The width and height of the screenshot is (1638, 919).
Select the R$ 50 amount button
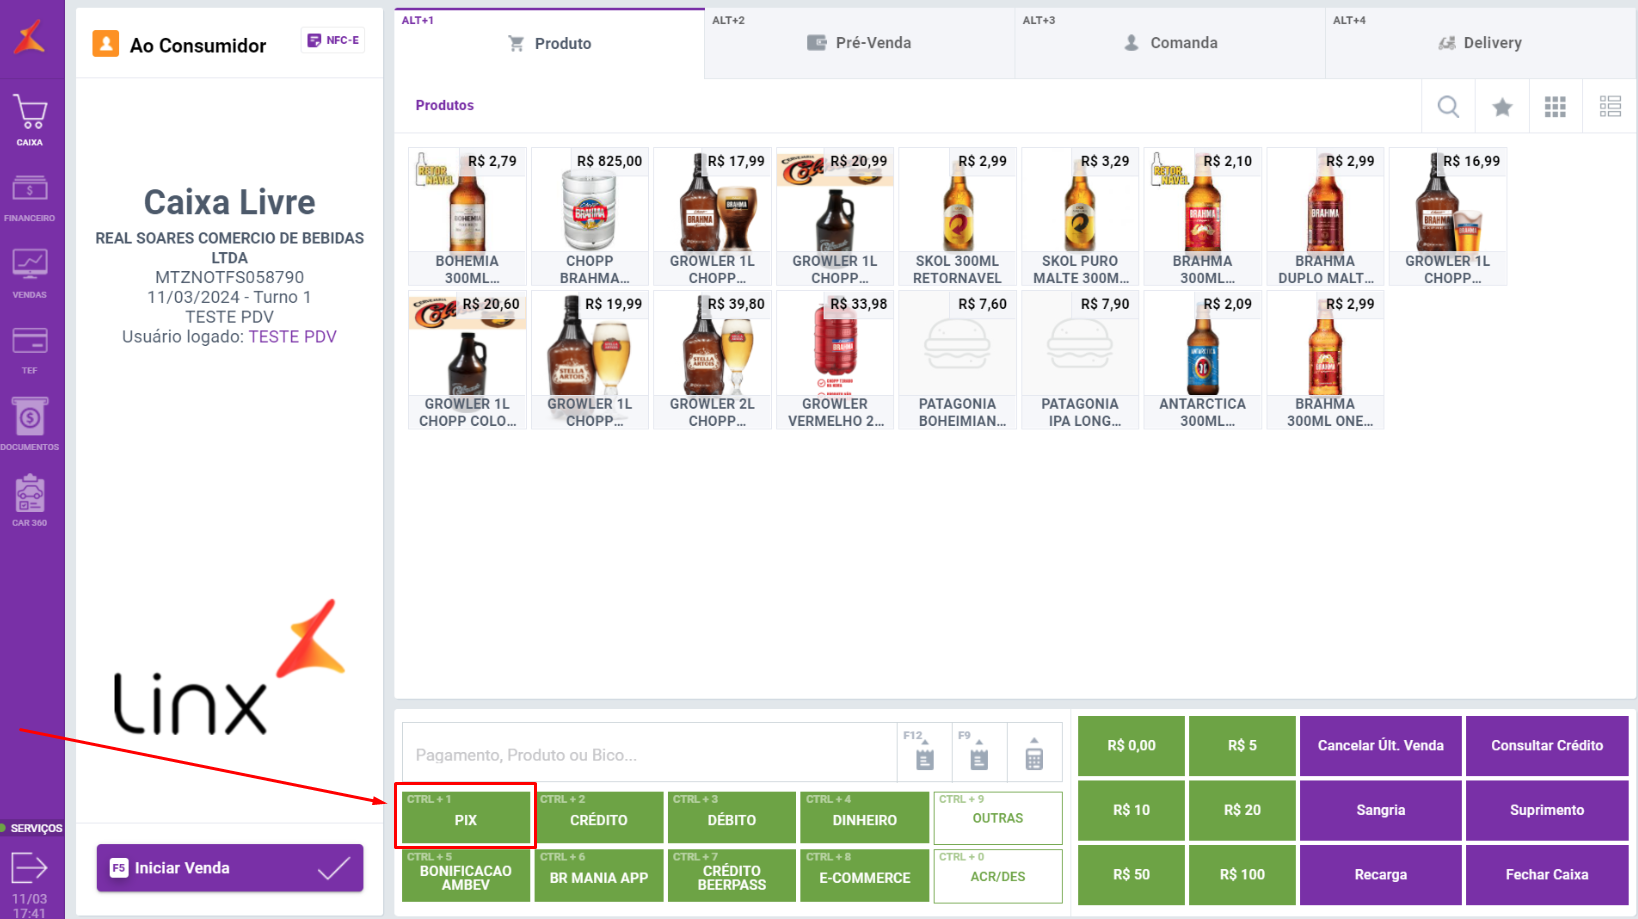[1131, 874]
